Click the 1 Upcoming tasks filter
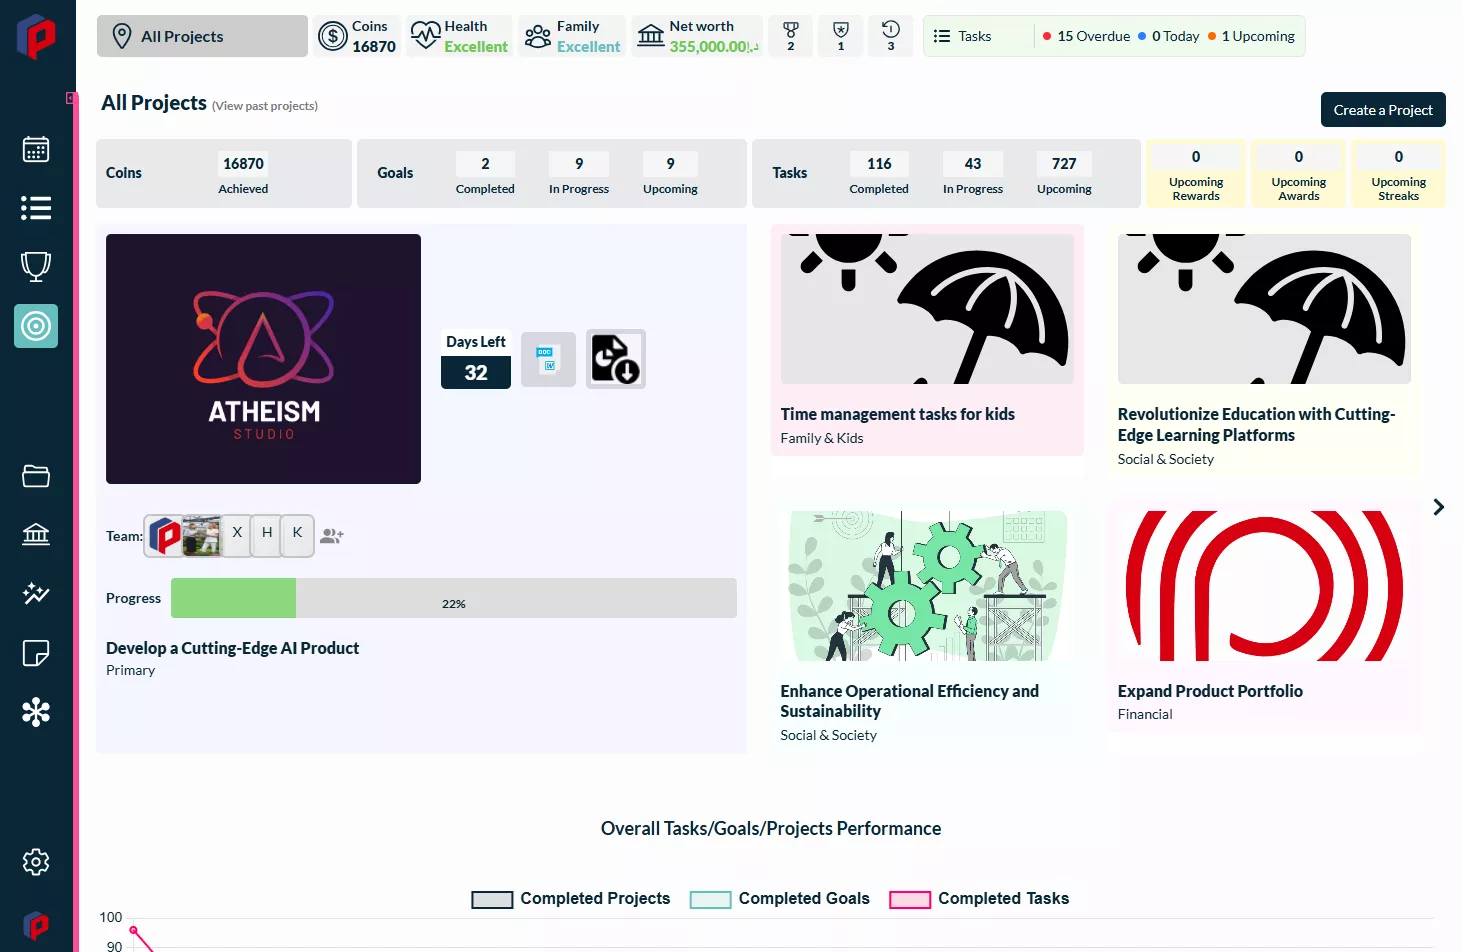Viewport: 1463px width, 952px height. coord(1251,36)
